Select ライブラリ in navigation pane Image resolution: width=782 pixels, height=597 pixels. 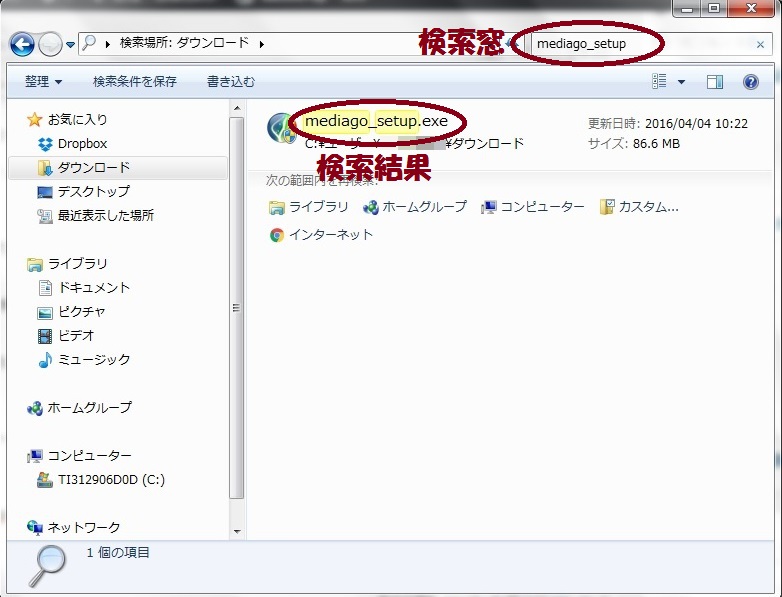77,264
